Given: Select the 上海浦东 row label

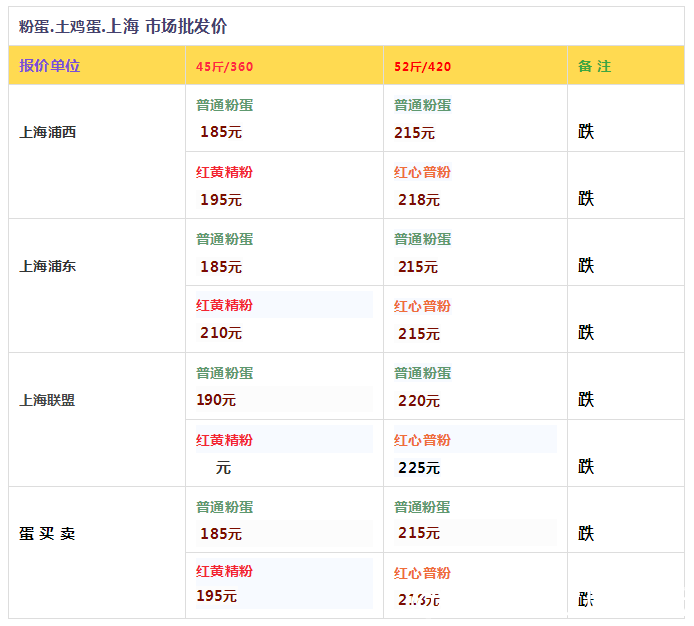Looking at the screenshot, I should point(47,266).
